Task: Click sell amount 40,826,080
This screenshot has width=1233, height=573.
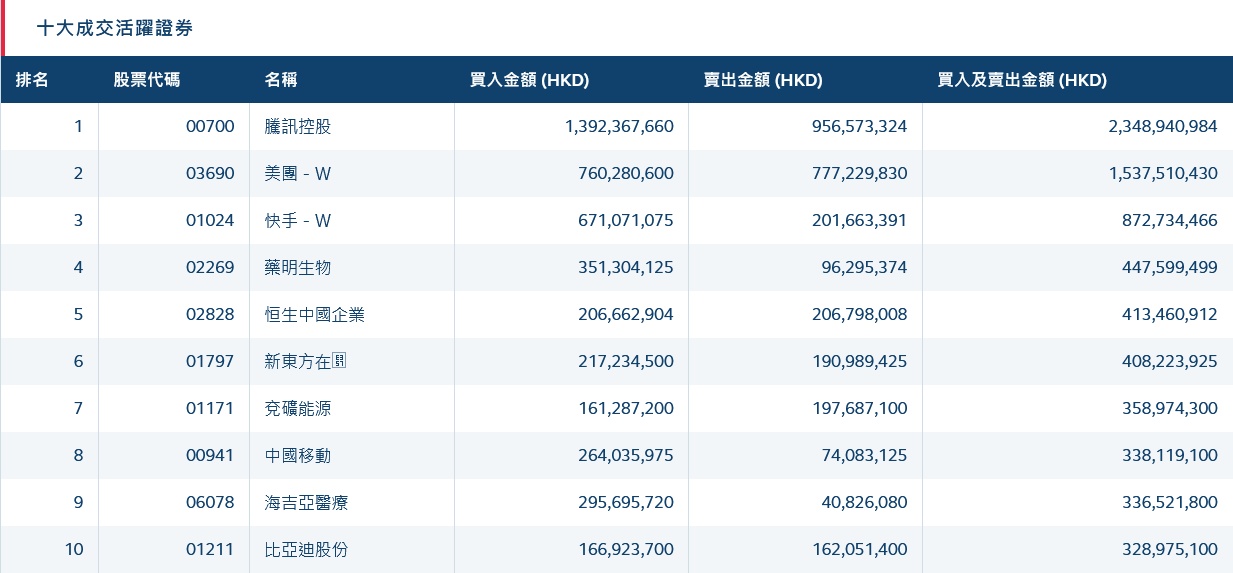Action: coord(865,503)
